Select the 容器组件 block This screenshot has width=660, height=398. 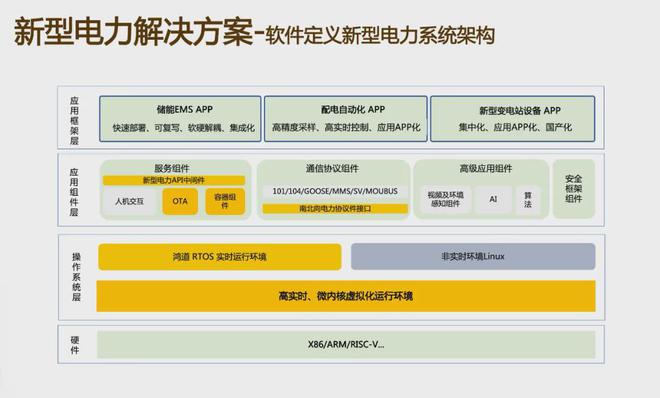pos(225,202)
